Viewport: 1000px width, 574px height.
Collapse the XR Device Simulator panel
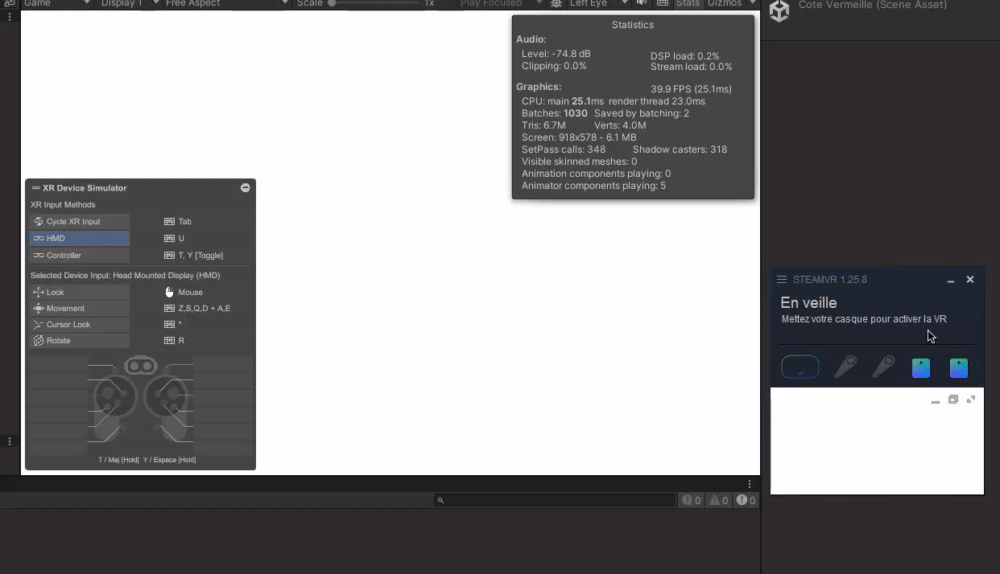[x=245, y=188]
